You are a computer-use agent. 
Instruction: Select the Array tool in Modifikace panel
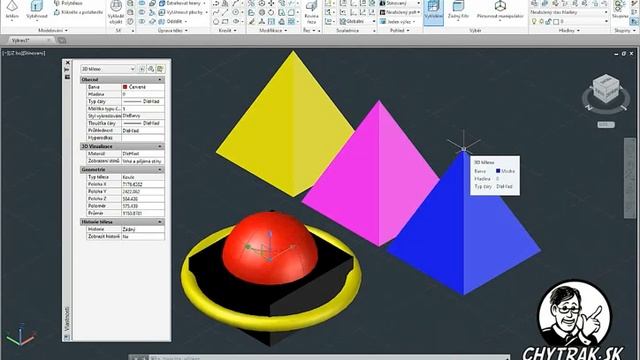click(x=291, y=21)
